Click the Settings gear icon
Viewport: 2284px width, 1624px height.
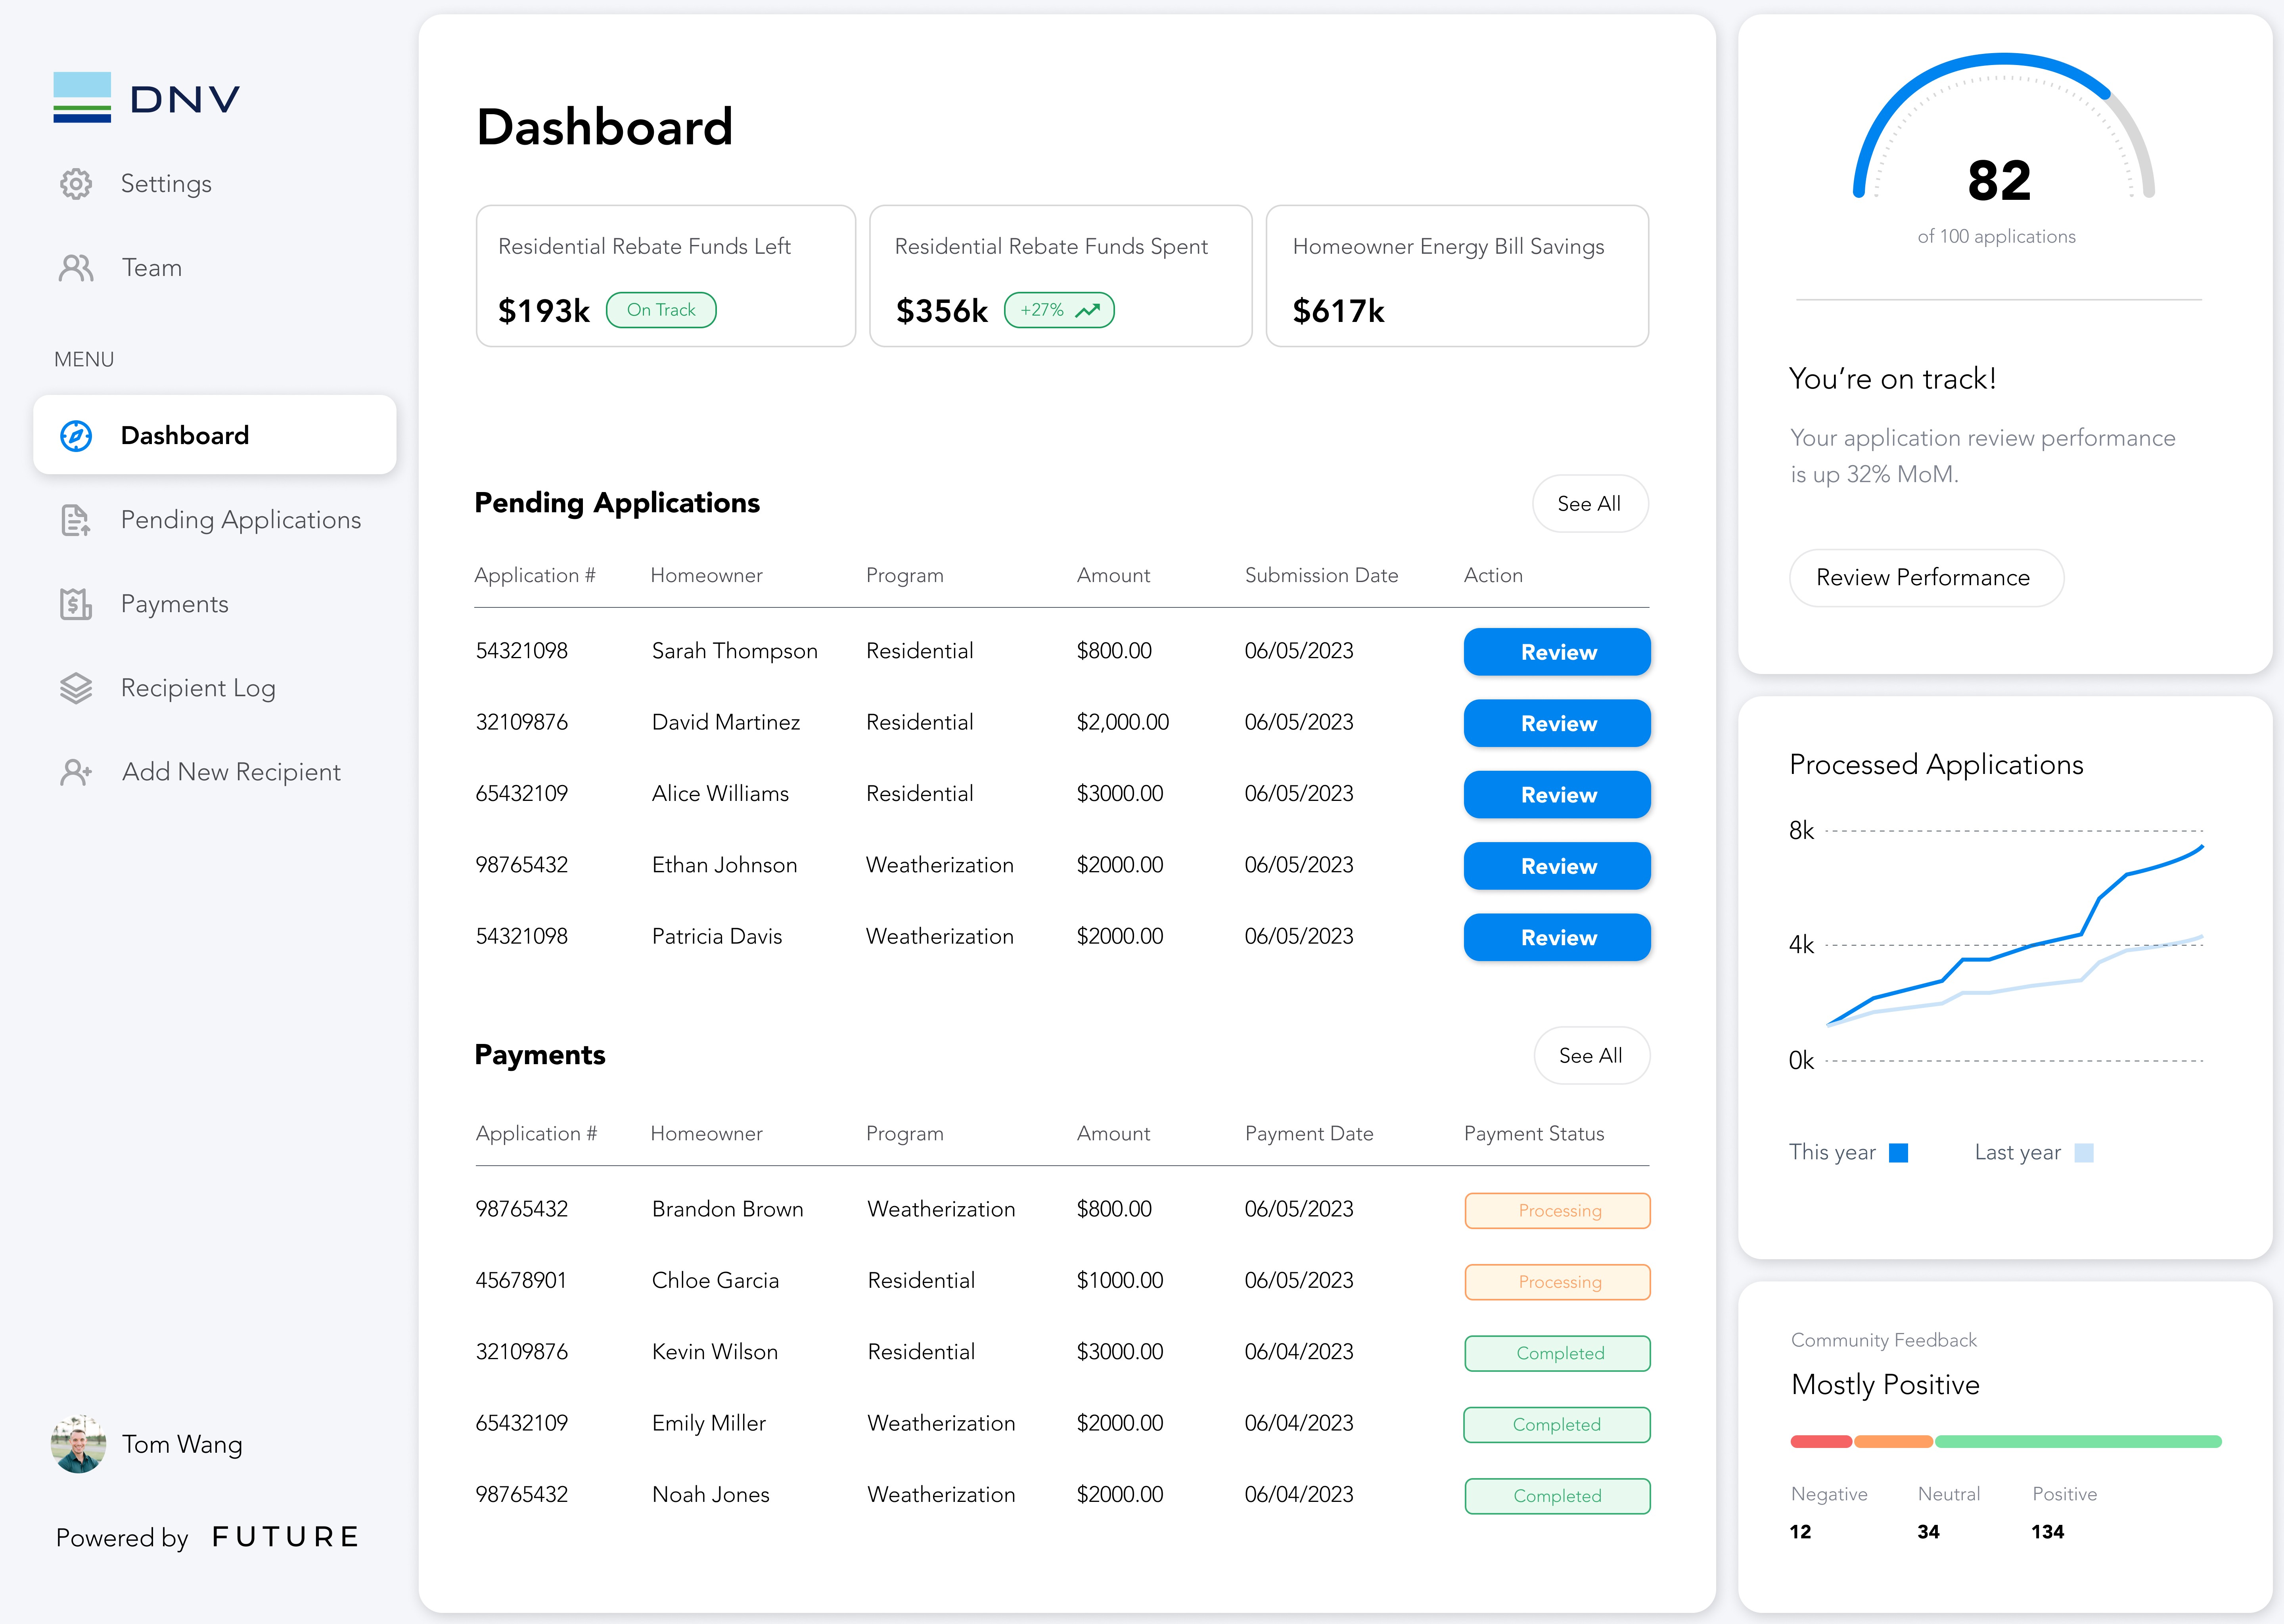(76, 184)
